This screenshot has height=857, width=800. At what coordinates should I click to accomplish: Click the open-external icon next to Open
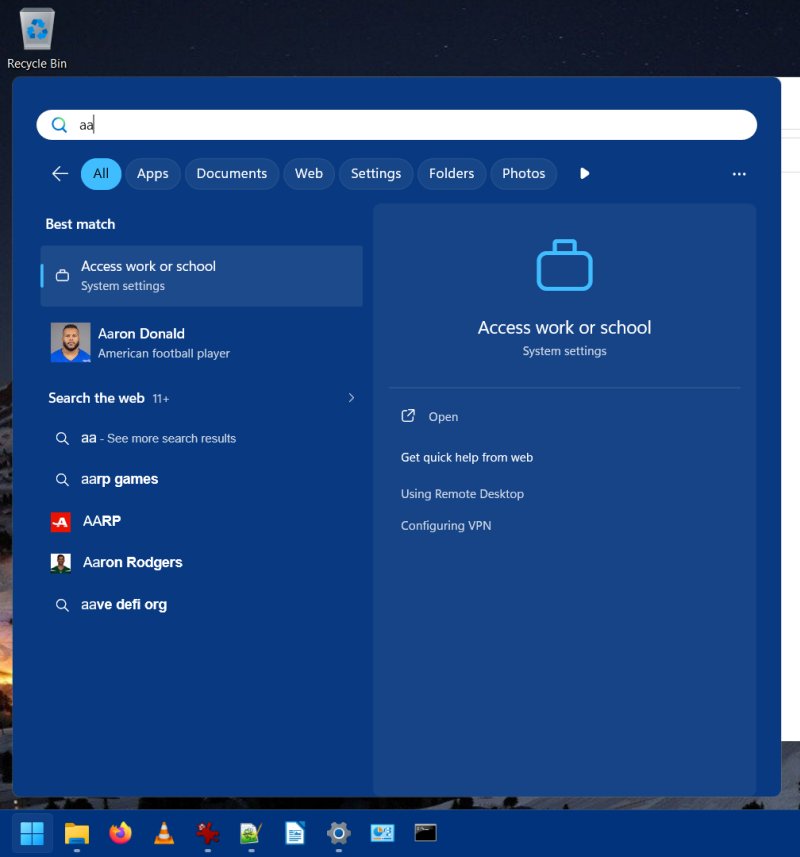point(408,416)
